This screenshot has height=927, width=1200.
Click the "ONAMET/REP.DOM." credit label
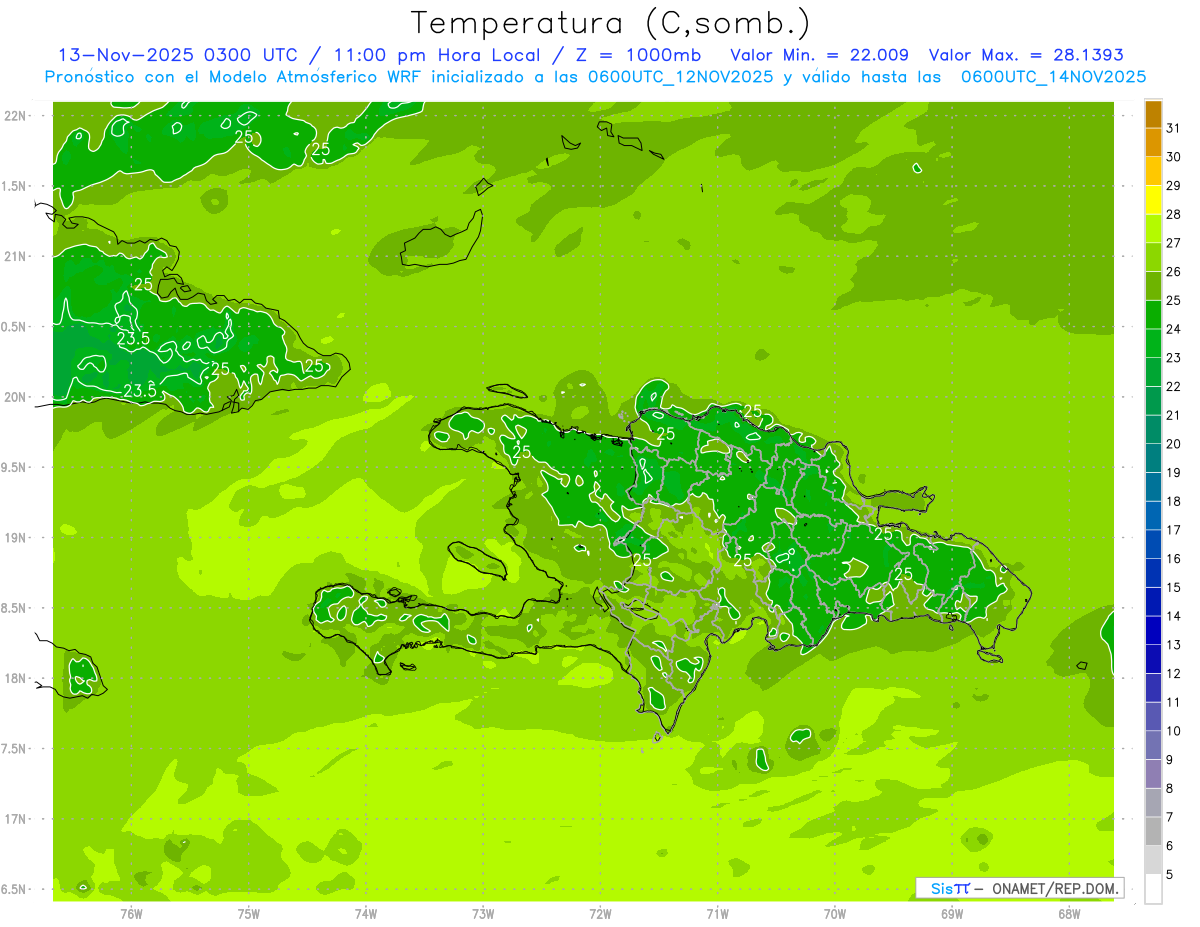coord(1056,888)
